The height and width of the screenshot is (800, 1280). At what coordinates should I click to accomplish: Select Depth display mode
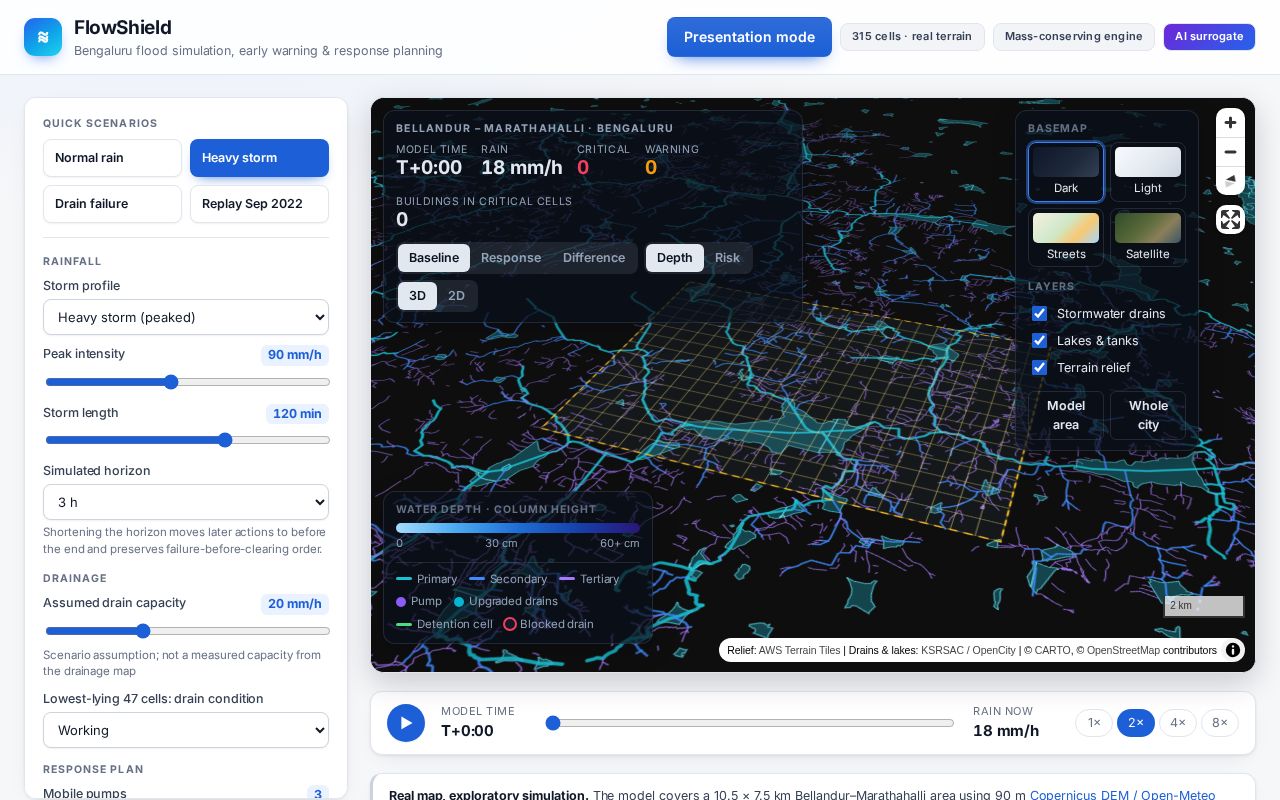point(675,258)
